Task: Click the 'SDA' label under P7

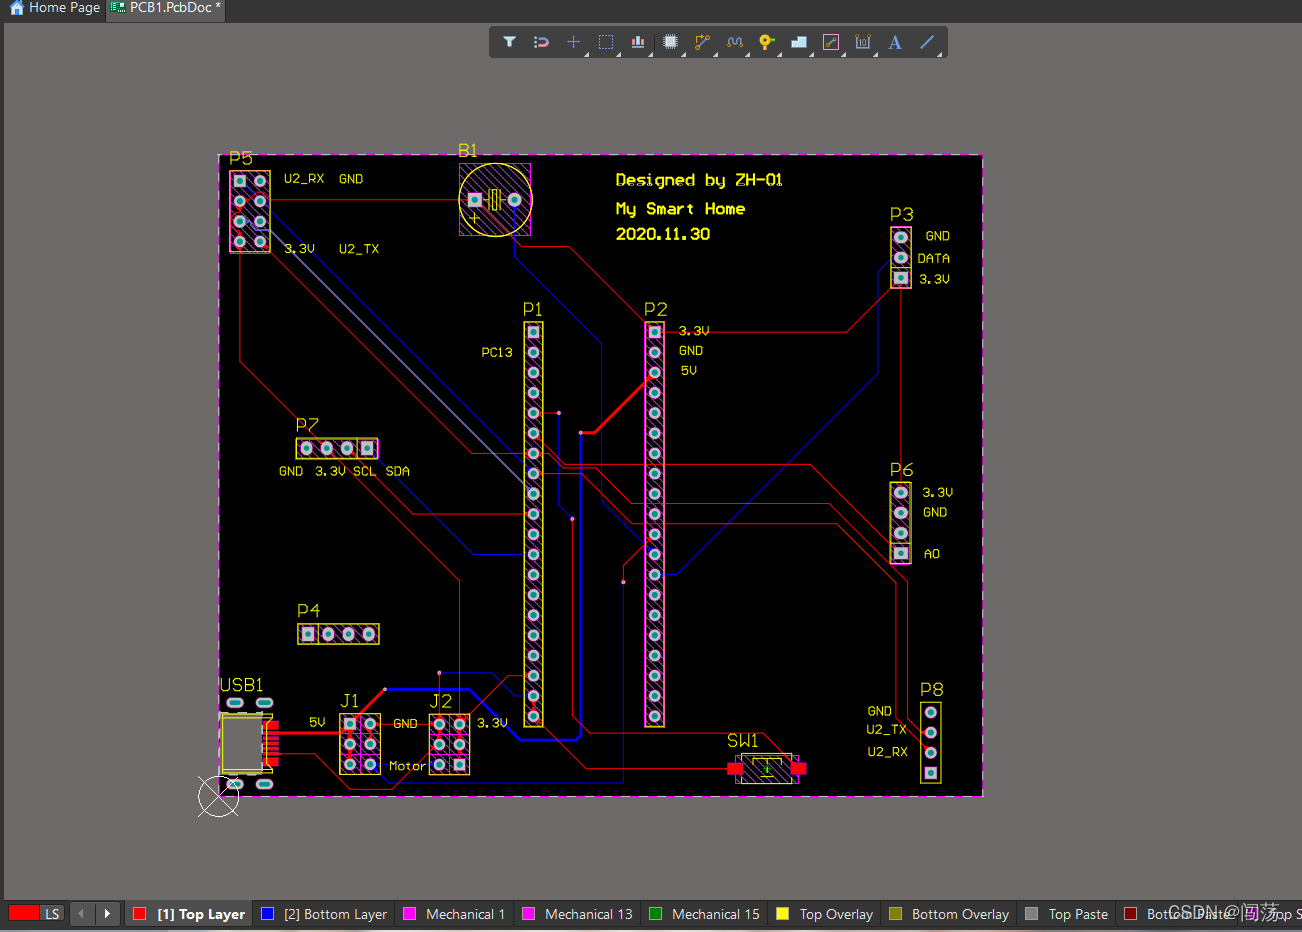Action: coord(397,471)
